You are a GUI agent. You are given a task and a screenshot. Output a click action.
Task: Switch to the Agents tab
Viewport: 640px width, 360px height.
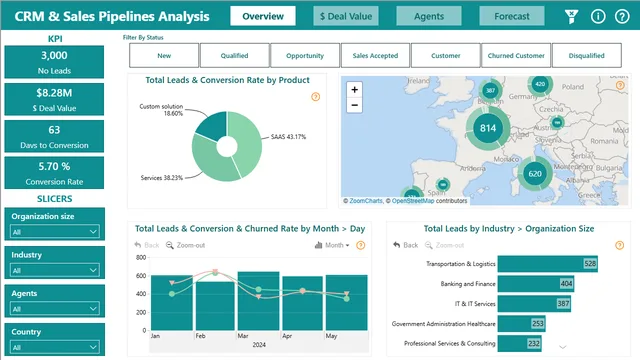click(x=429, y=16)
